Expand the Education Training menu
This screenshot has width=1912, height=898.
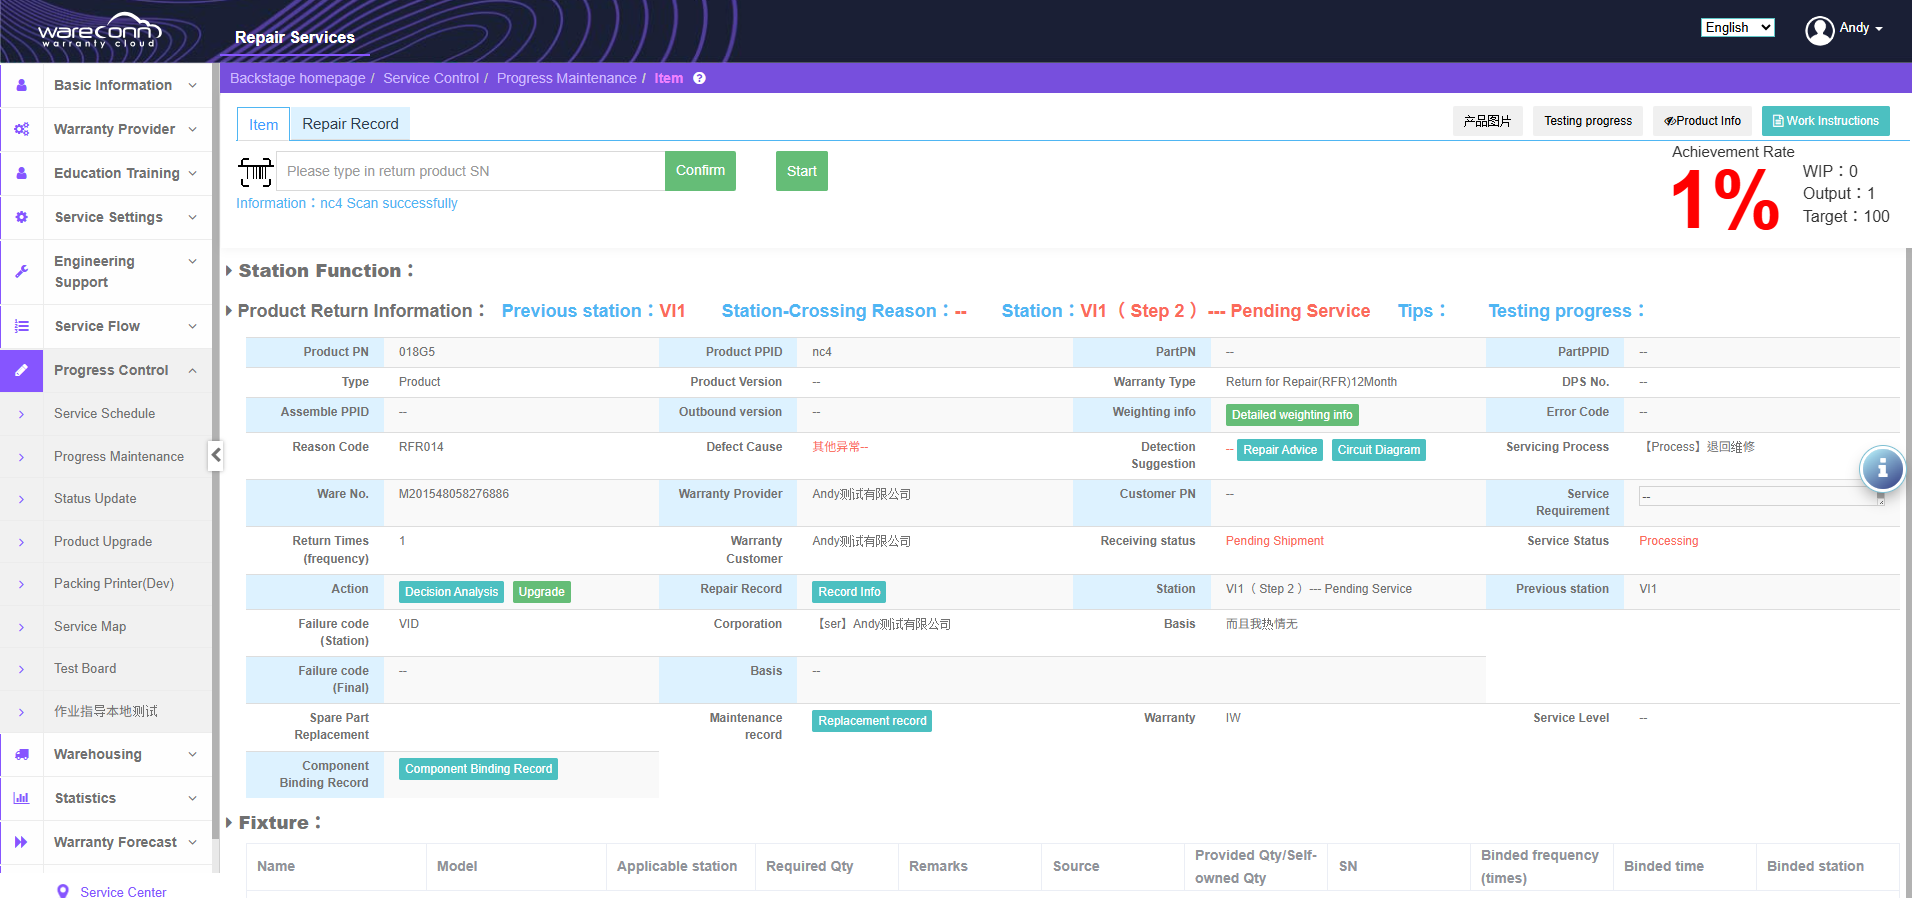192,173
